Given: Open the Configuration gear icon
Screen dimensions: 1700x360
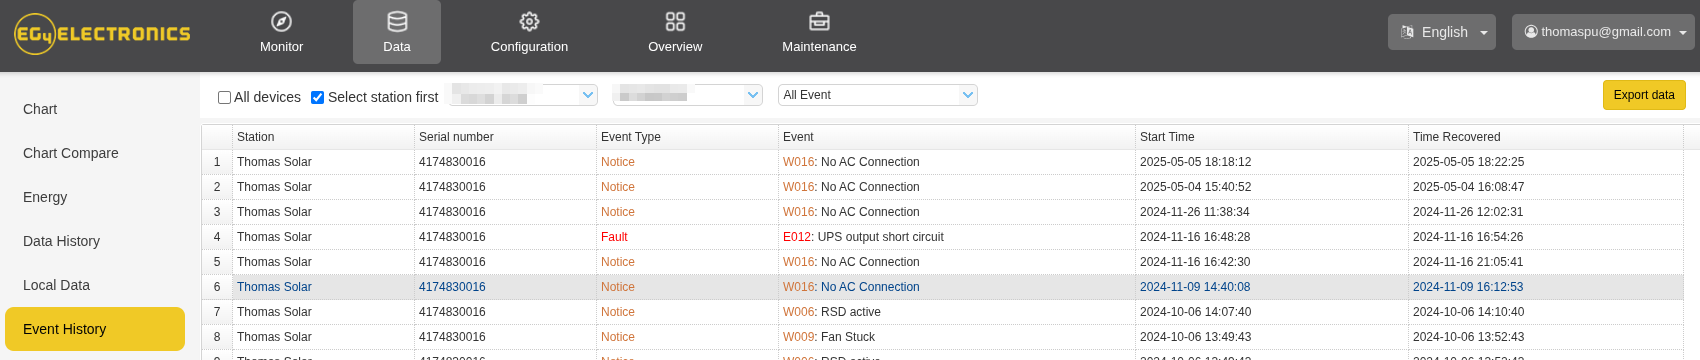Looking at the screenshot, I should point(529,21).
